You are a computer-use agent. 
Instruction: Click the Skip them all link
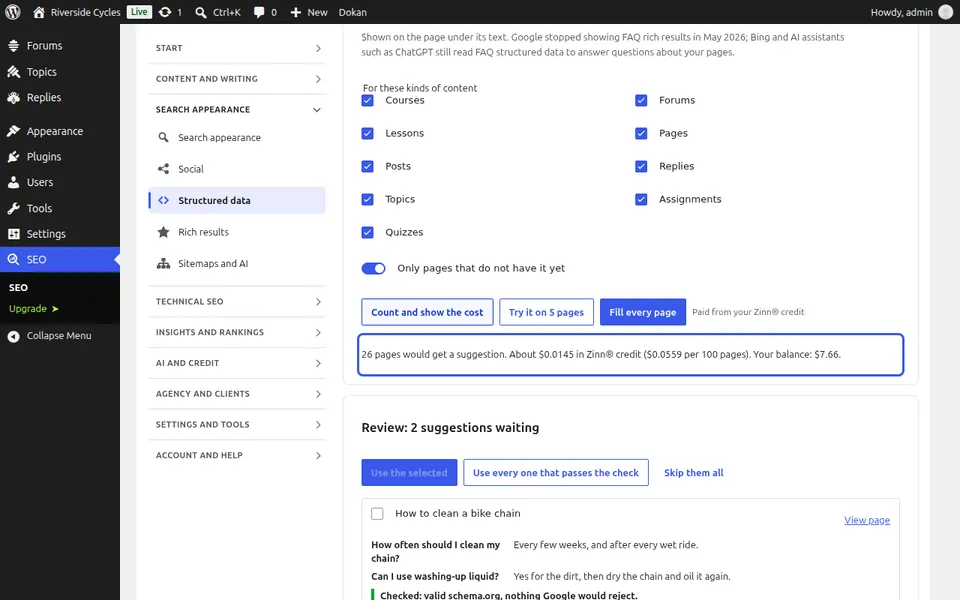click(694, 473)
